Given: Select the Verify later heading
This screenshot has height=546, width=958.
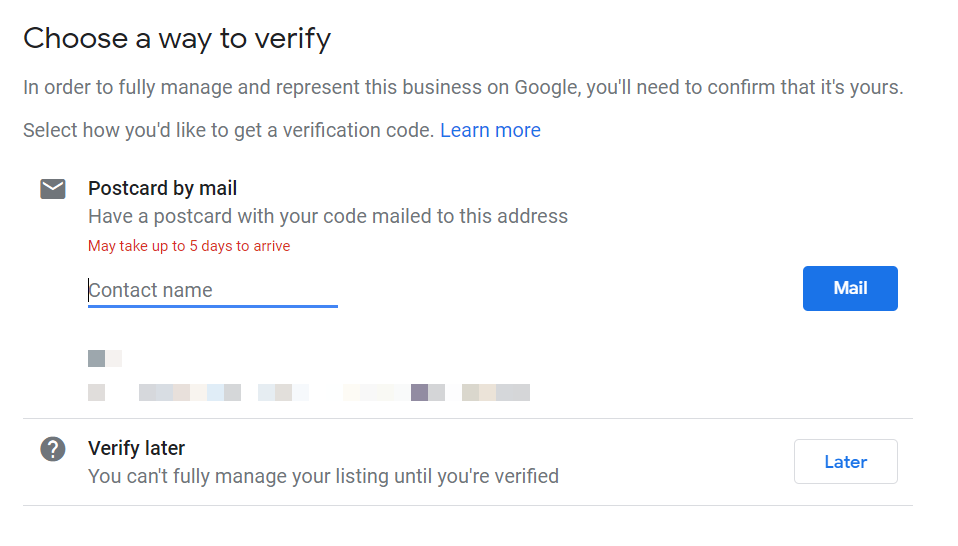Looking at the screenshot, I should point(136,448).
